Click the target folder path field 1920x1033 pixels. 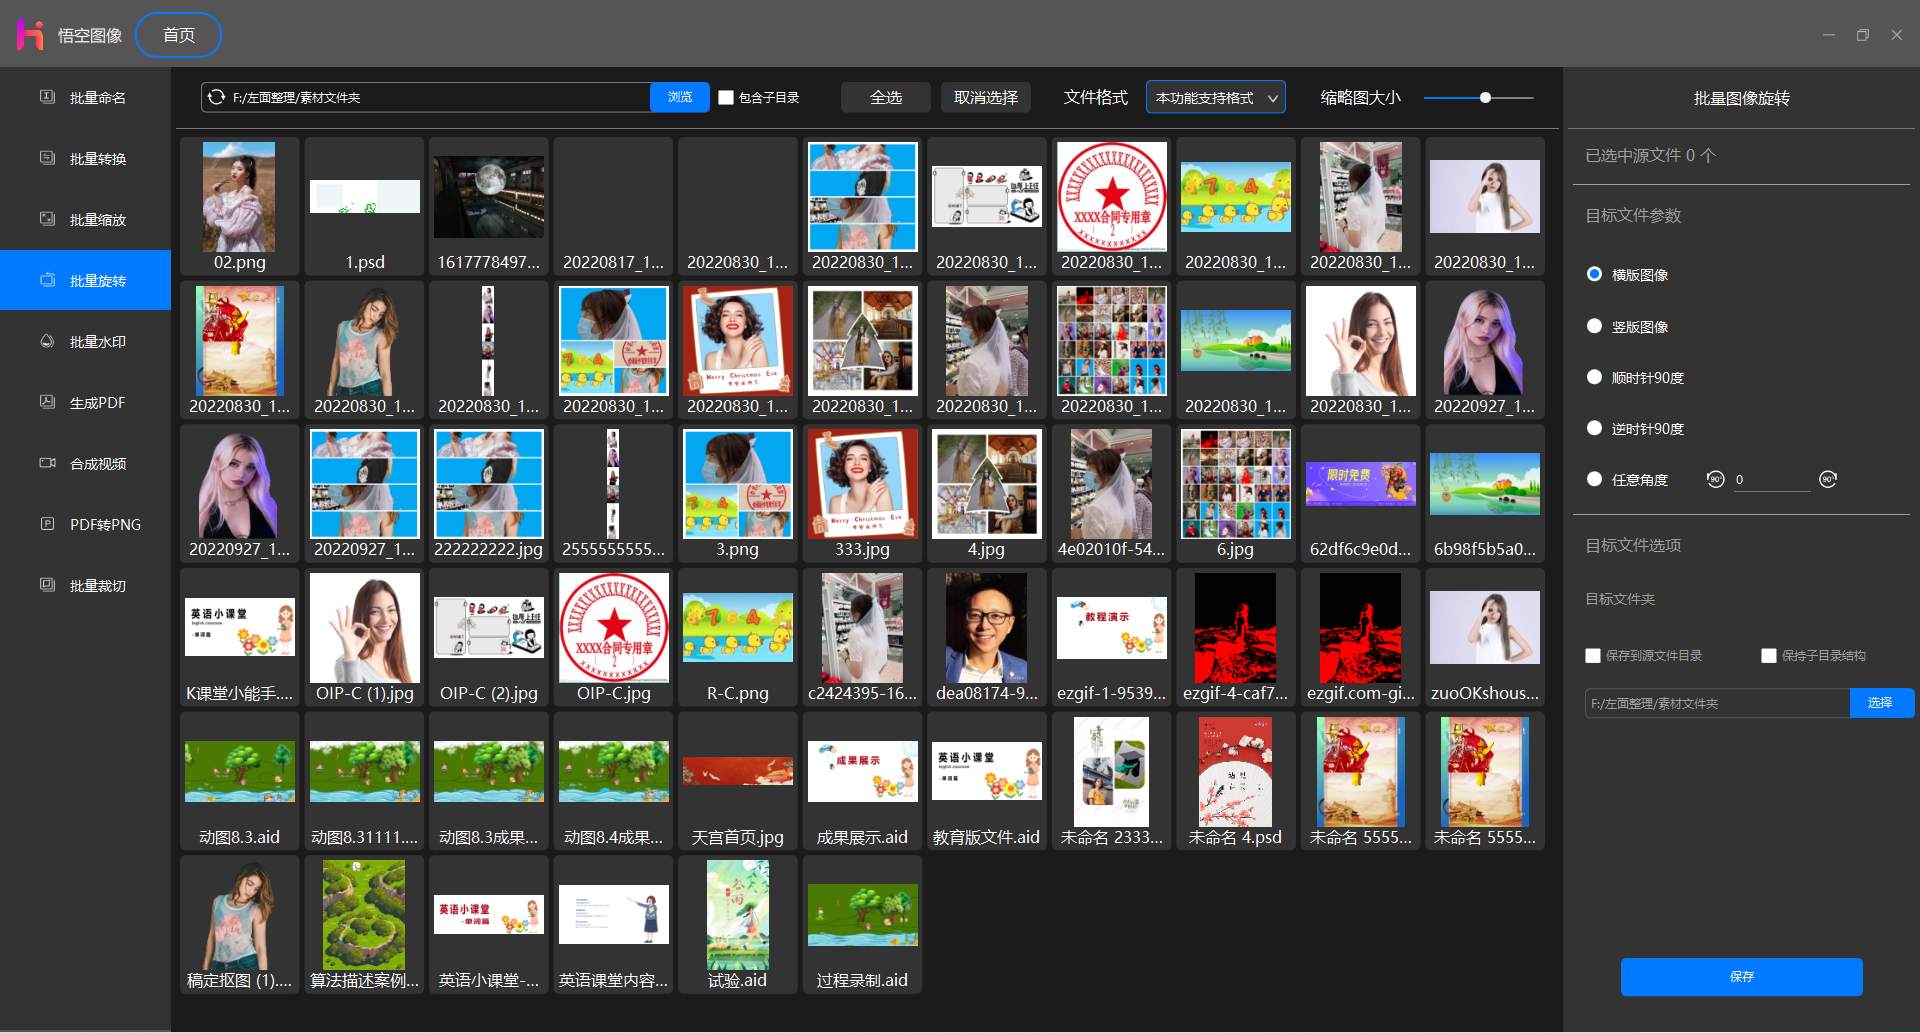(x=1717, y=703)
